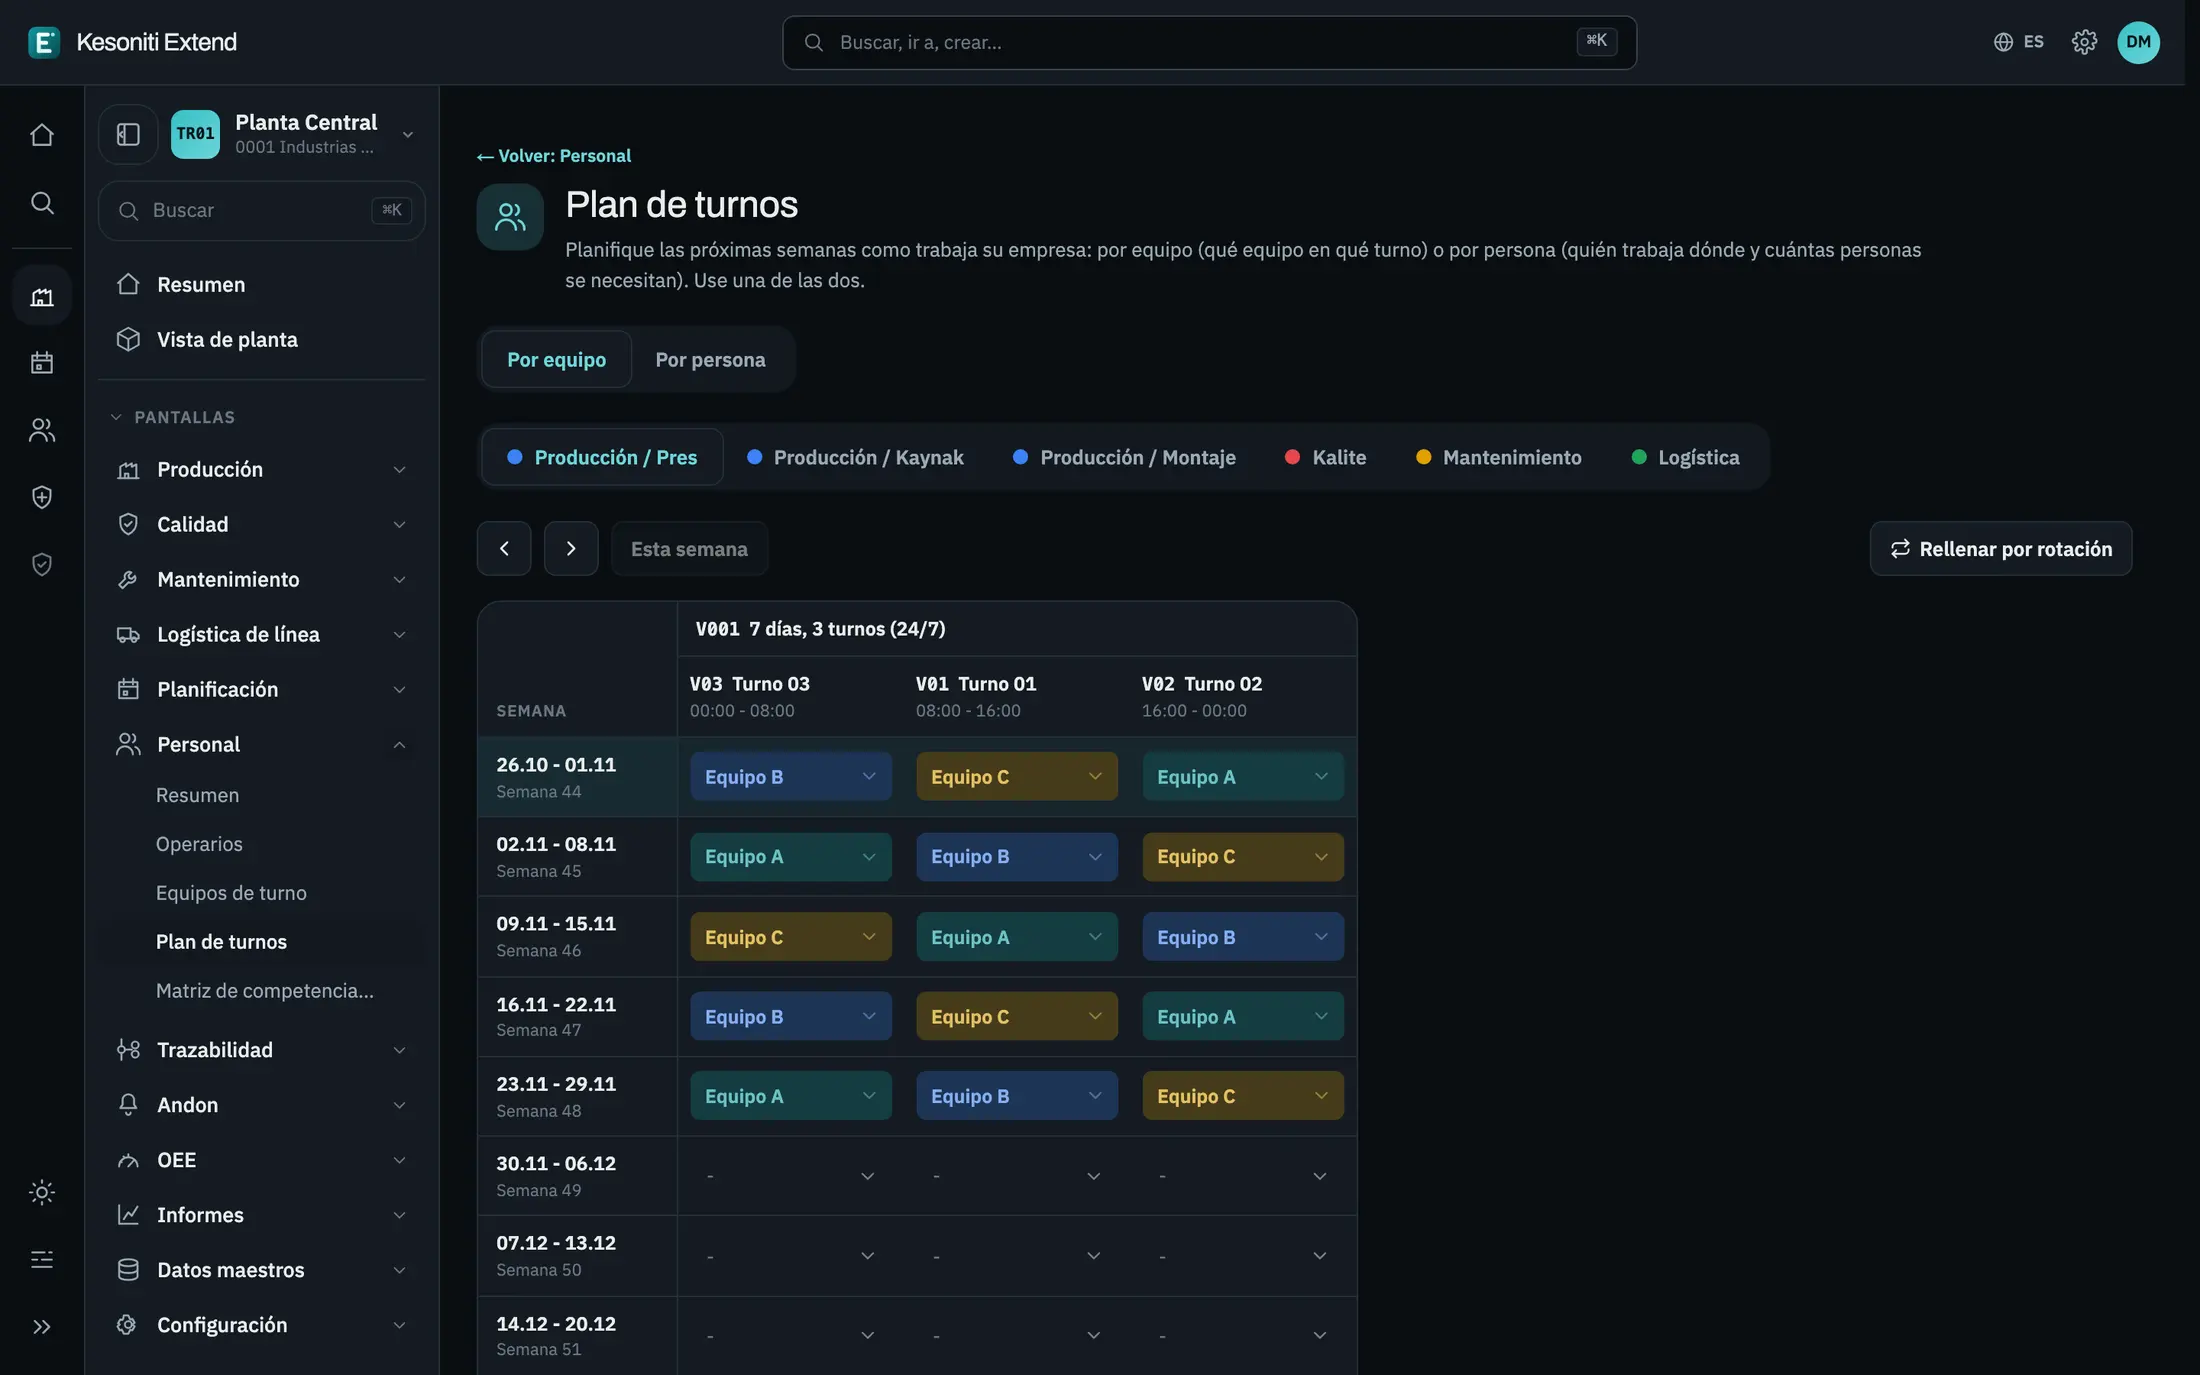
Task: Select the Mantenimiento department tab
Action: pyautogui.click(x=1499, y=457)
